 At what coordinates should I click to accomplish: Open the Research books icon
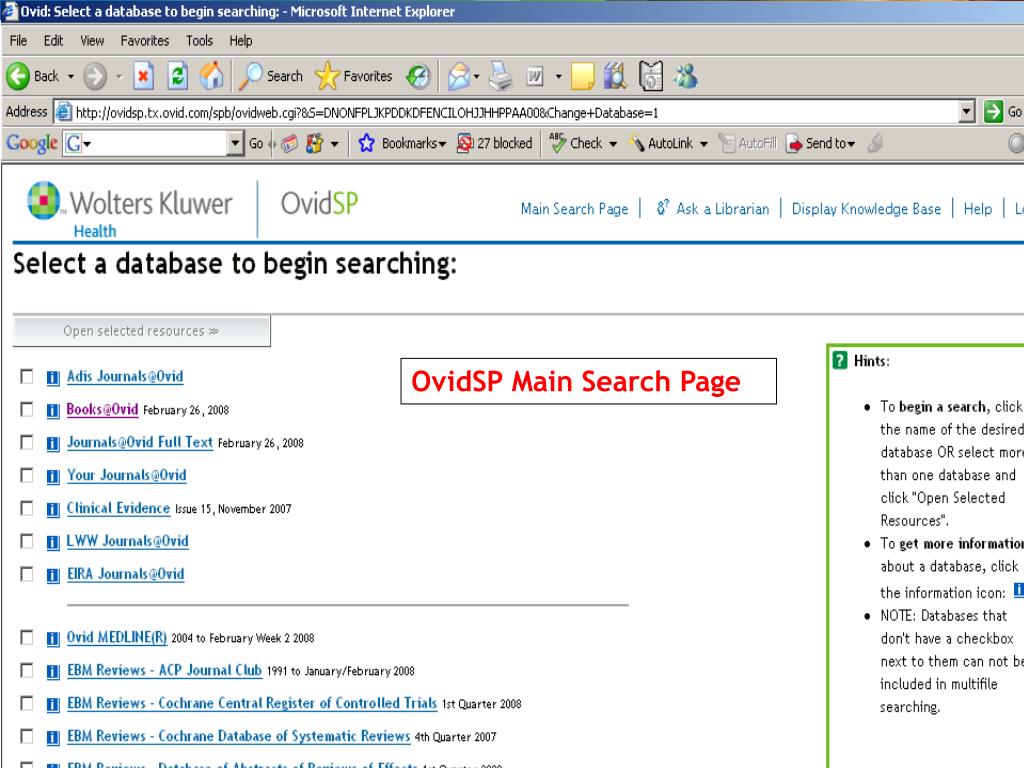pos(615,76)
